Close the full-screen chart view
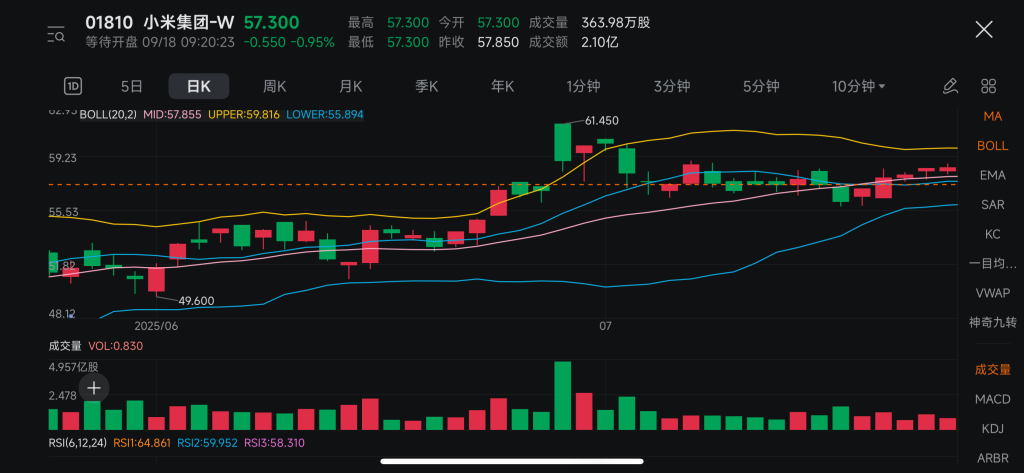 [x=983, y=29]
